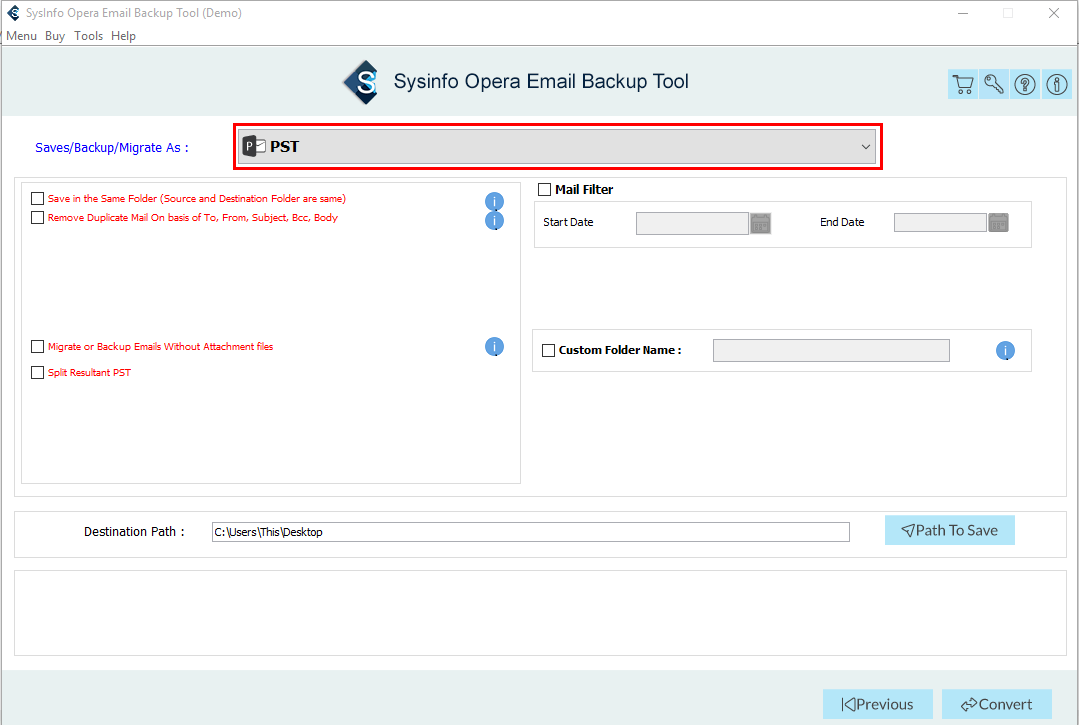Check Split Resultant PST option
The image size is (1079, 725).
[38, 372]
